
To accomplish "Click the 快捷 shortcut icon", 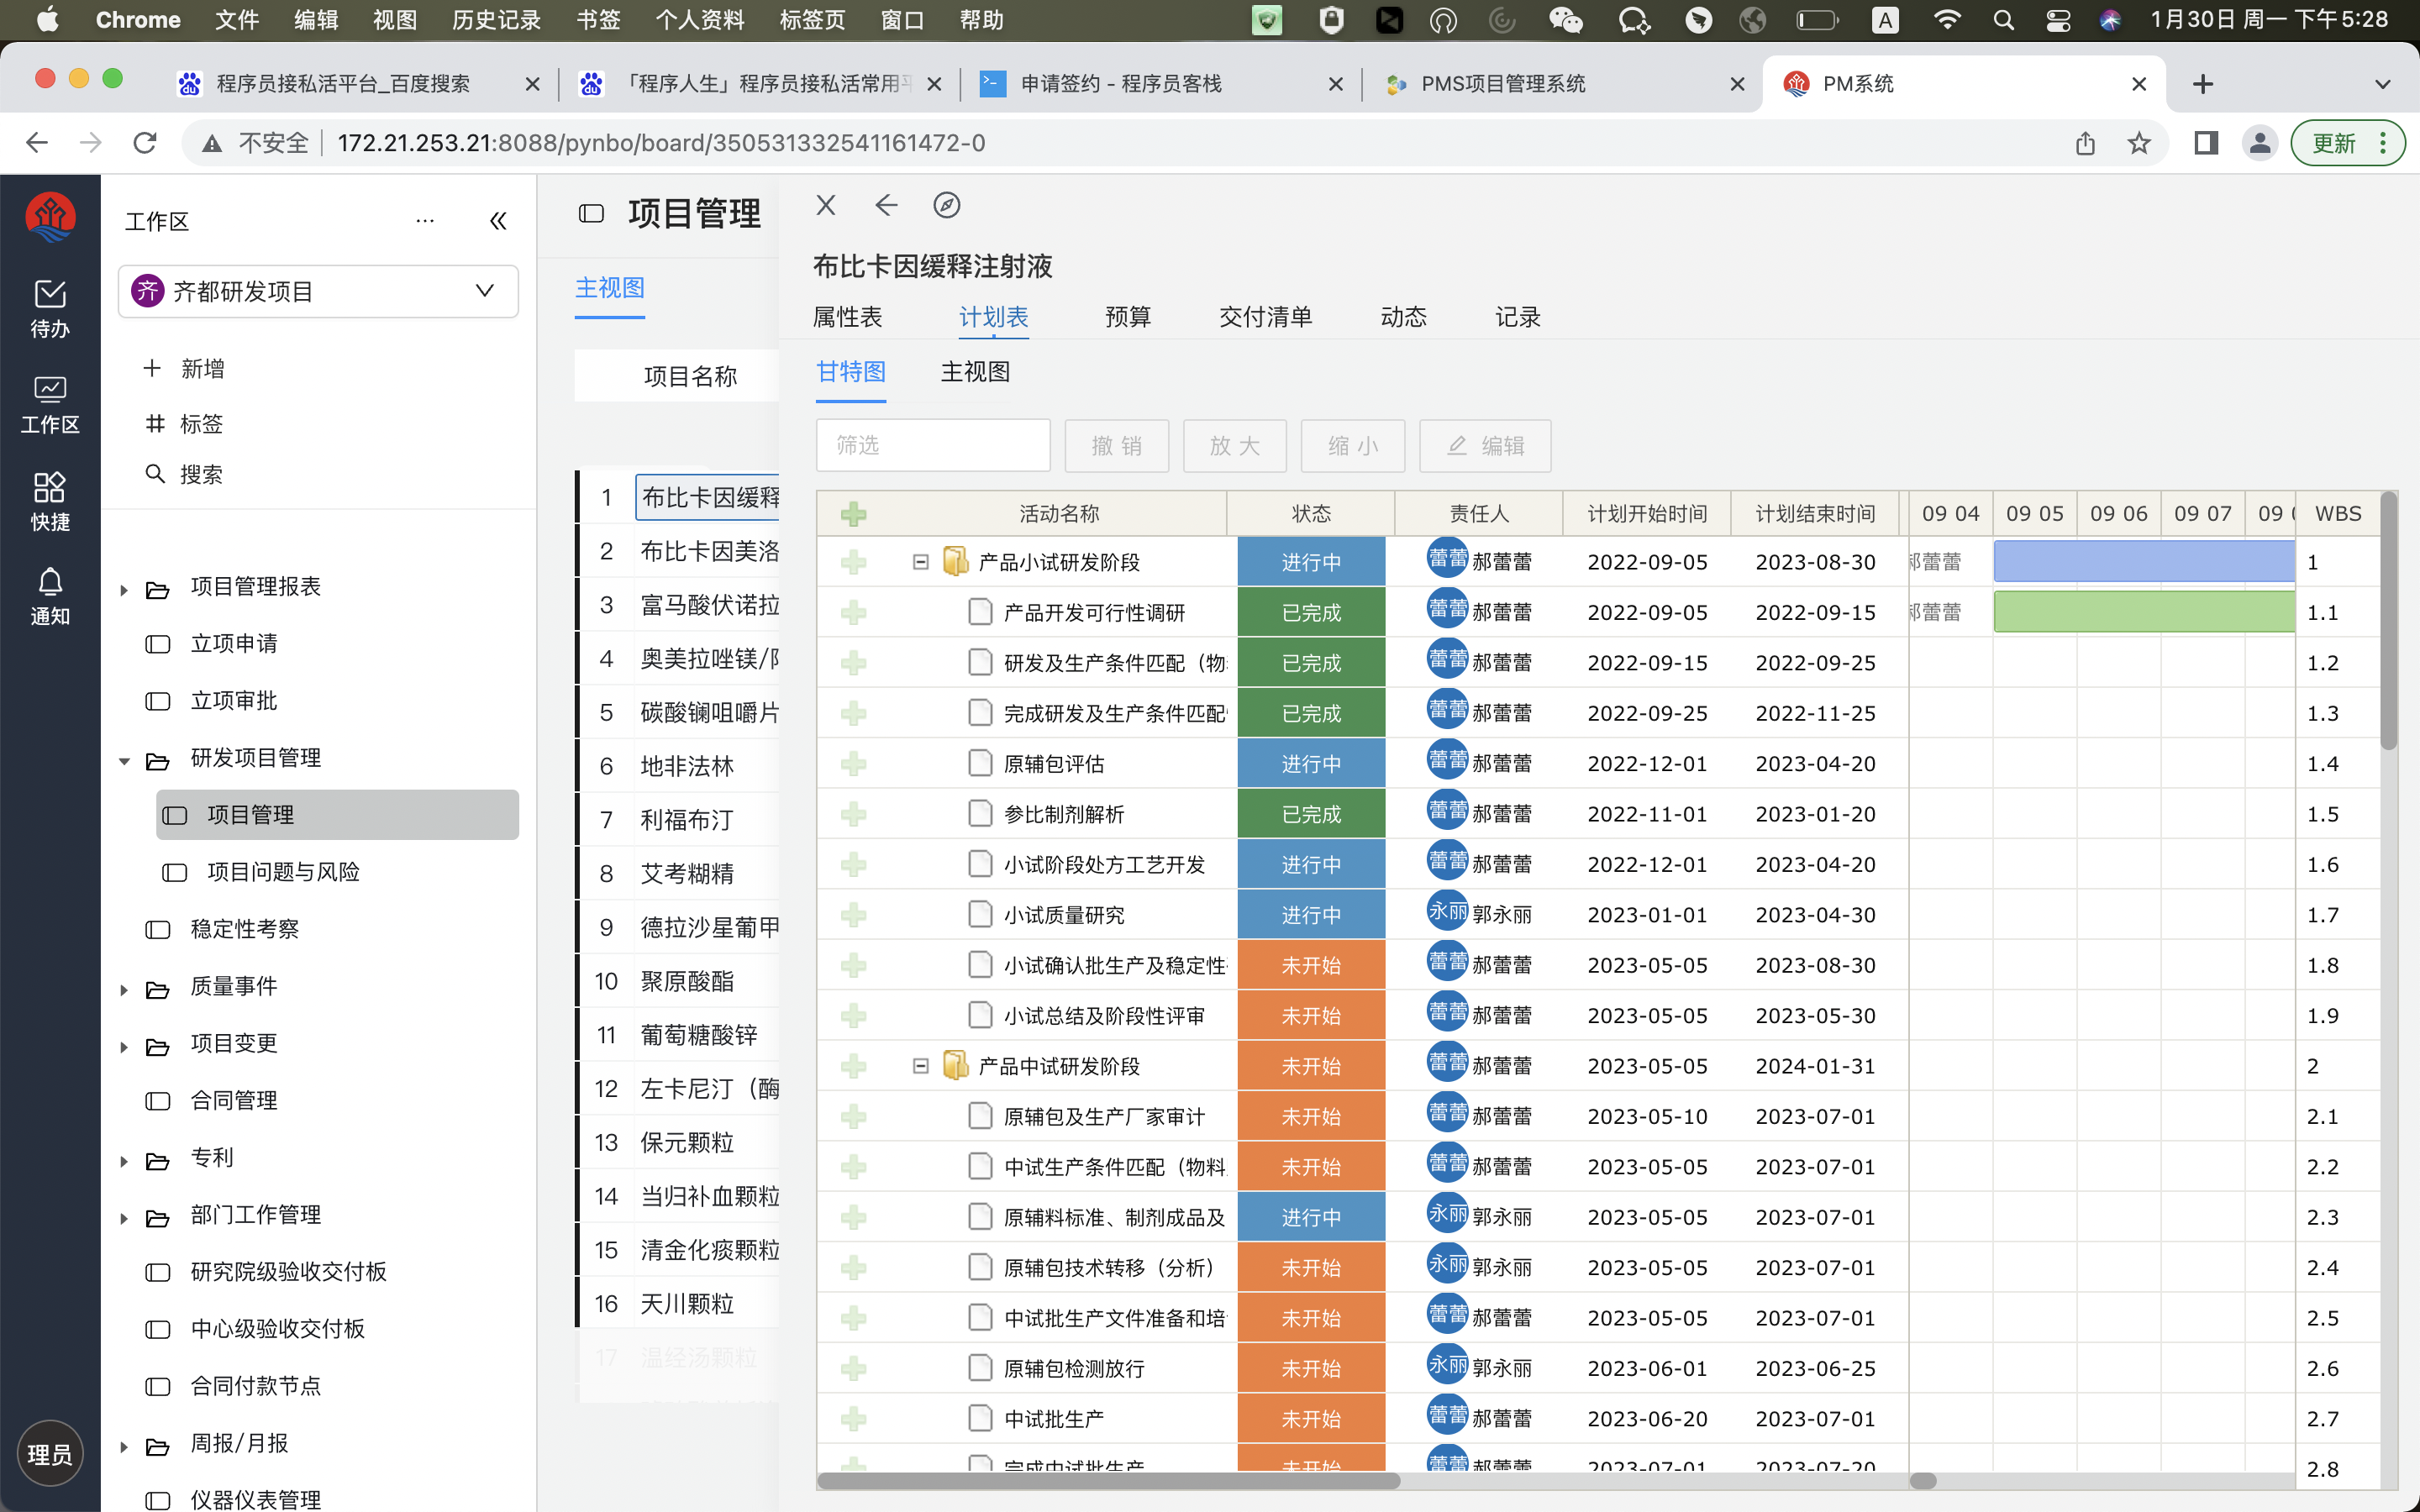I will [x=49, y=498].
